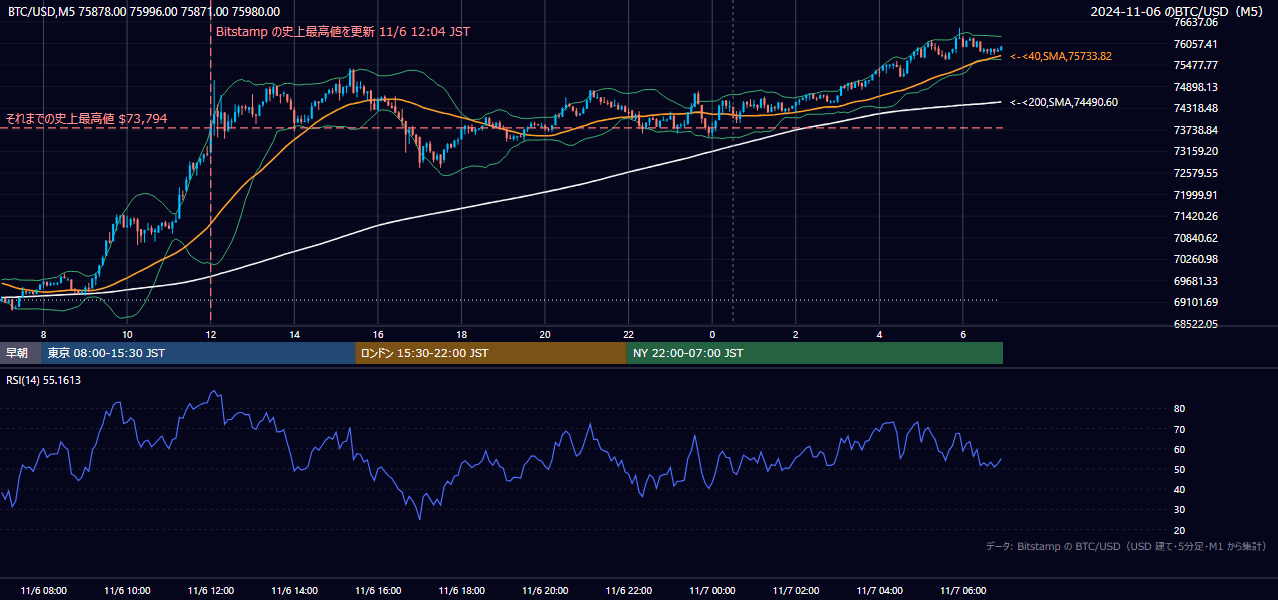1278x600 pixels.
Task: Click the 早朝 session block
Action: [x=20, y=353]
